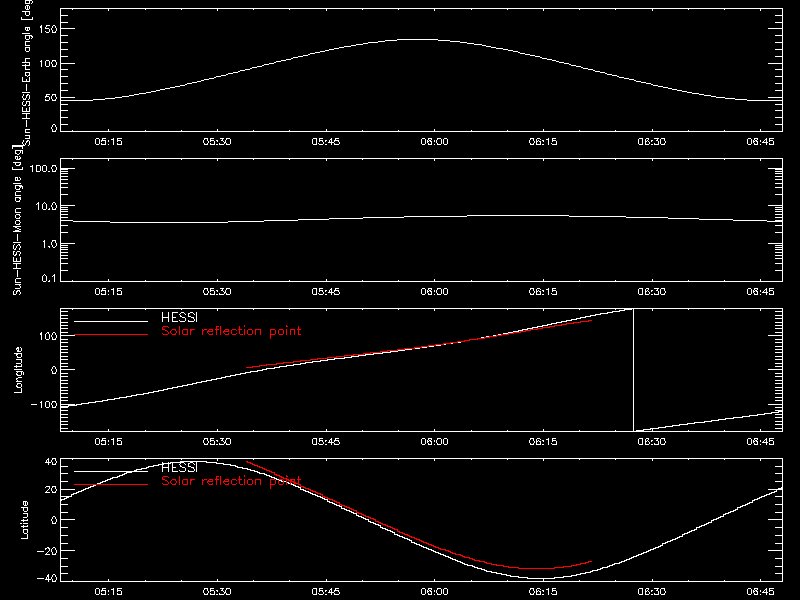Click 05:15 time label under Earth angle plot
This screenshot has height=600, width=800.
109,142
